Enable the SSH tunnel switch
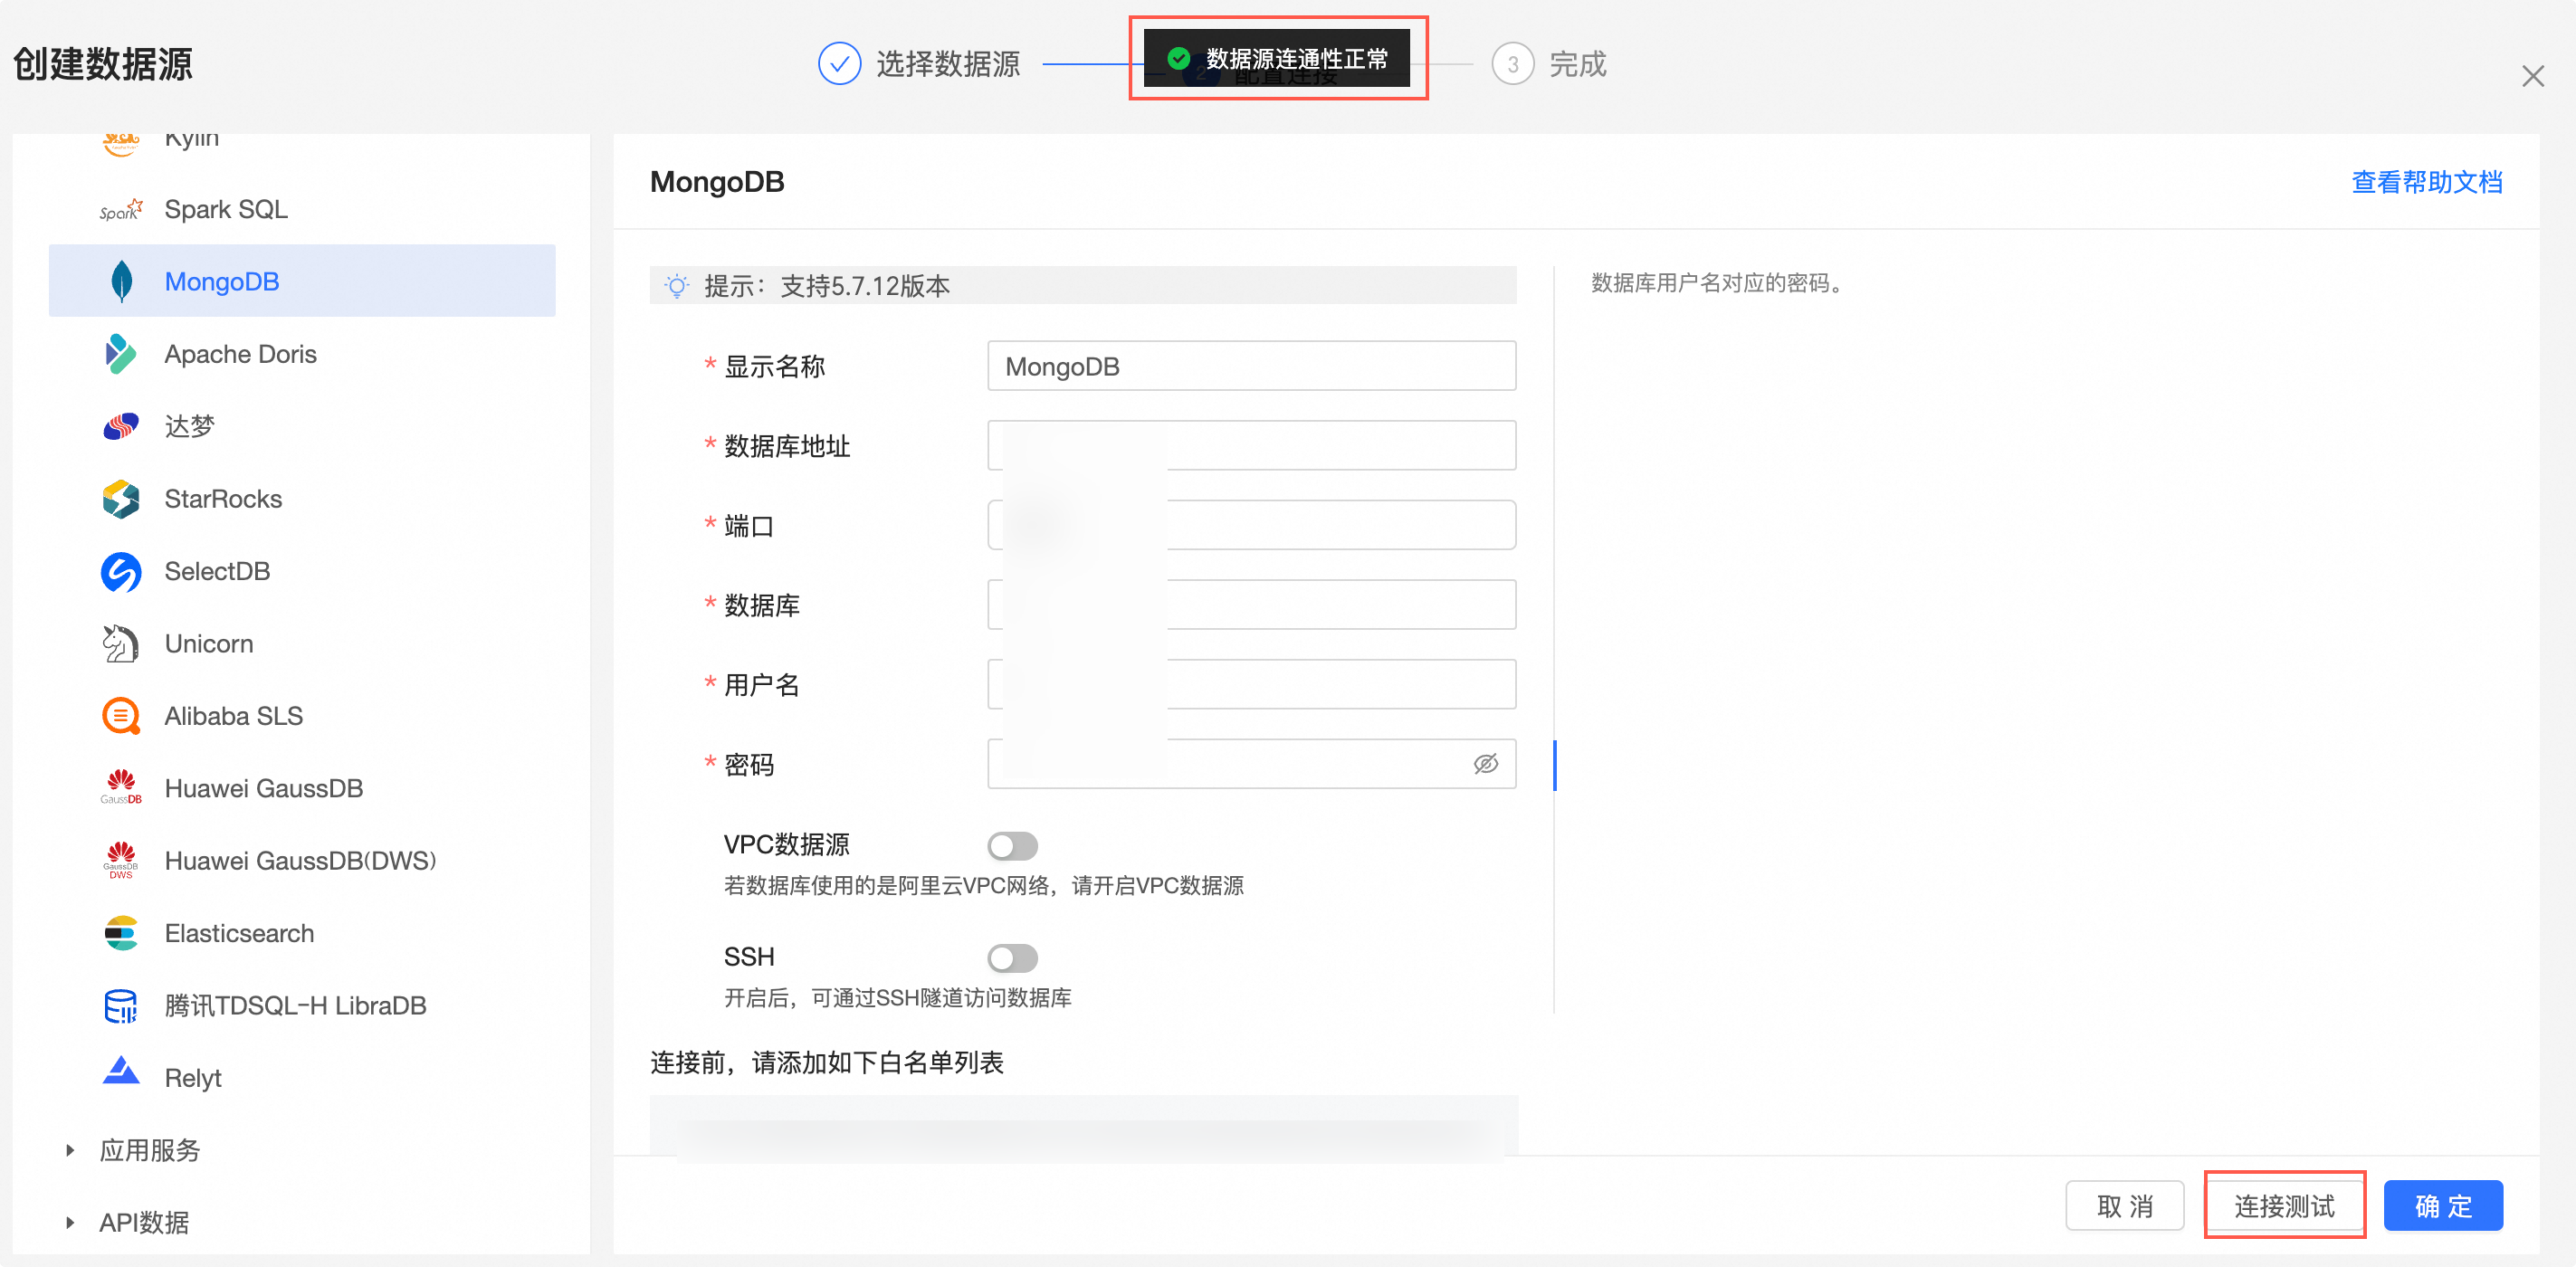This screenshot has width=2576, height=1267. click(x=1012, y=958)
